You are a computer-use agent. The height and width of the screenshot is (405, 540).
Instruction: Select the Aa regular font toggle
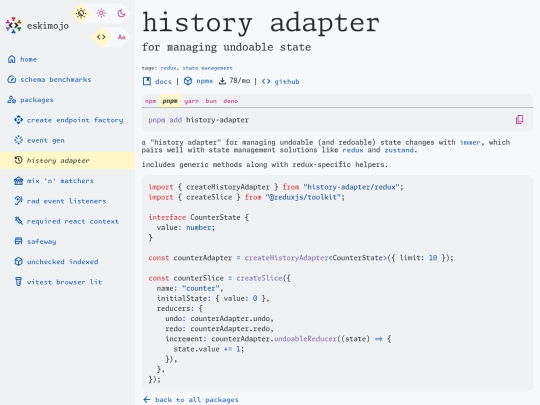point(121,37)
